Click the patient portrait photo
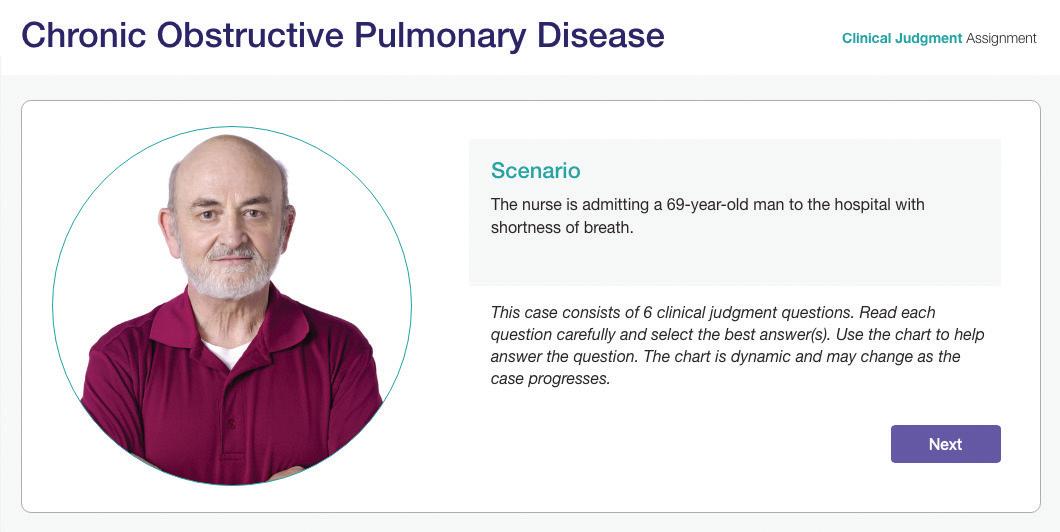 [232, 306]
